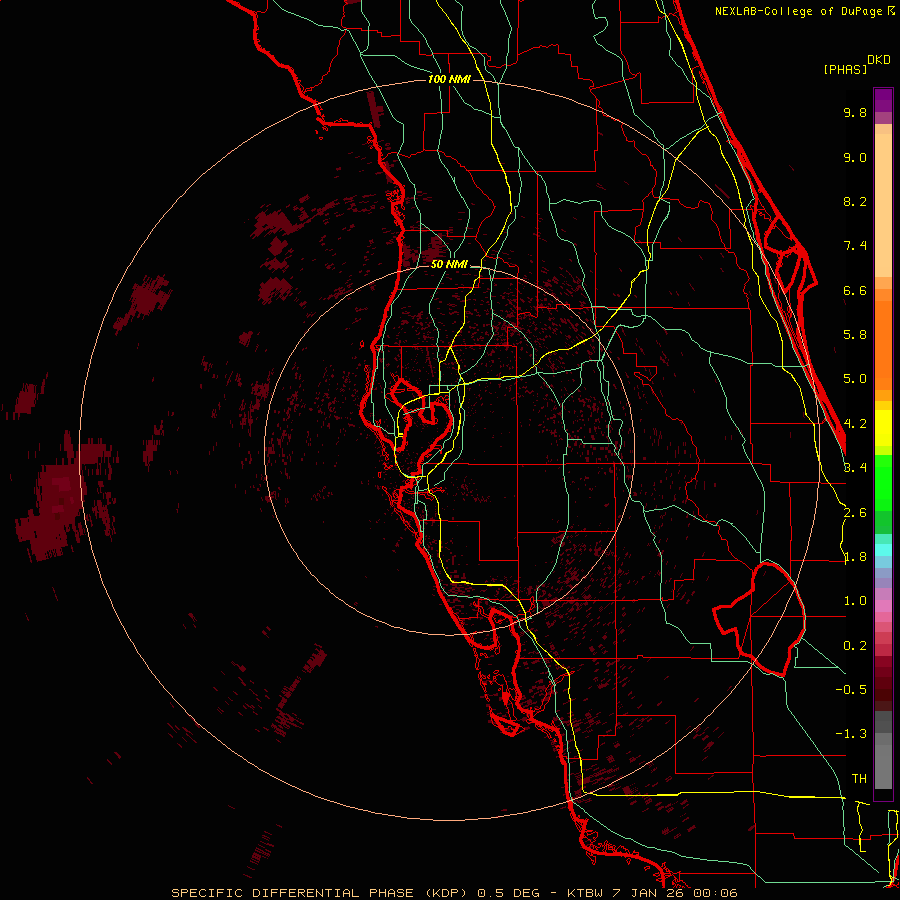Pick the orange band of the color scale

click(883, 344)
